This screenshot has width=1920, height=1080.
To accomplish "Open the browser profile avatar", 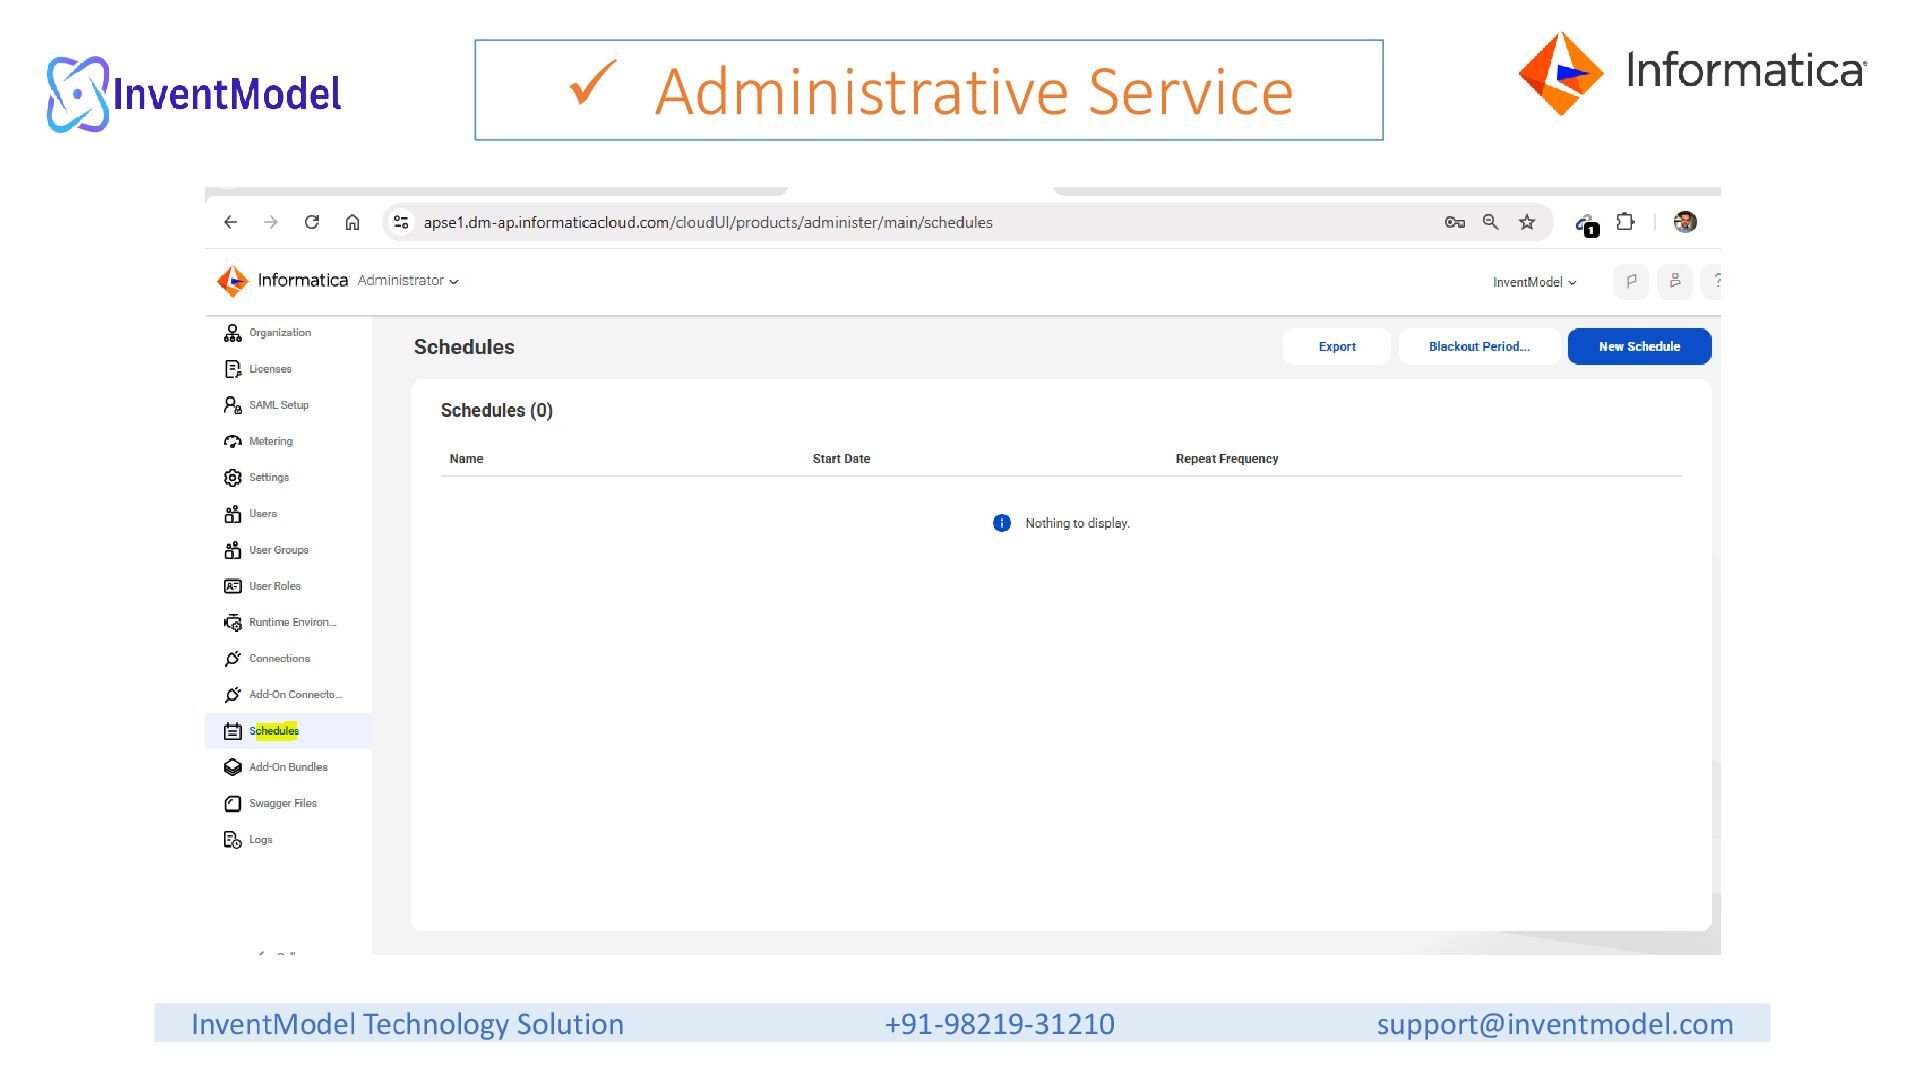I will pos(1685,222).
